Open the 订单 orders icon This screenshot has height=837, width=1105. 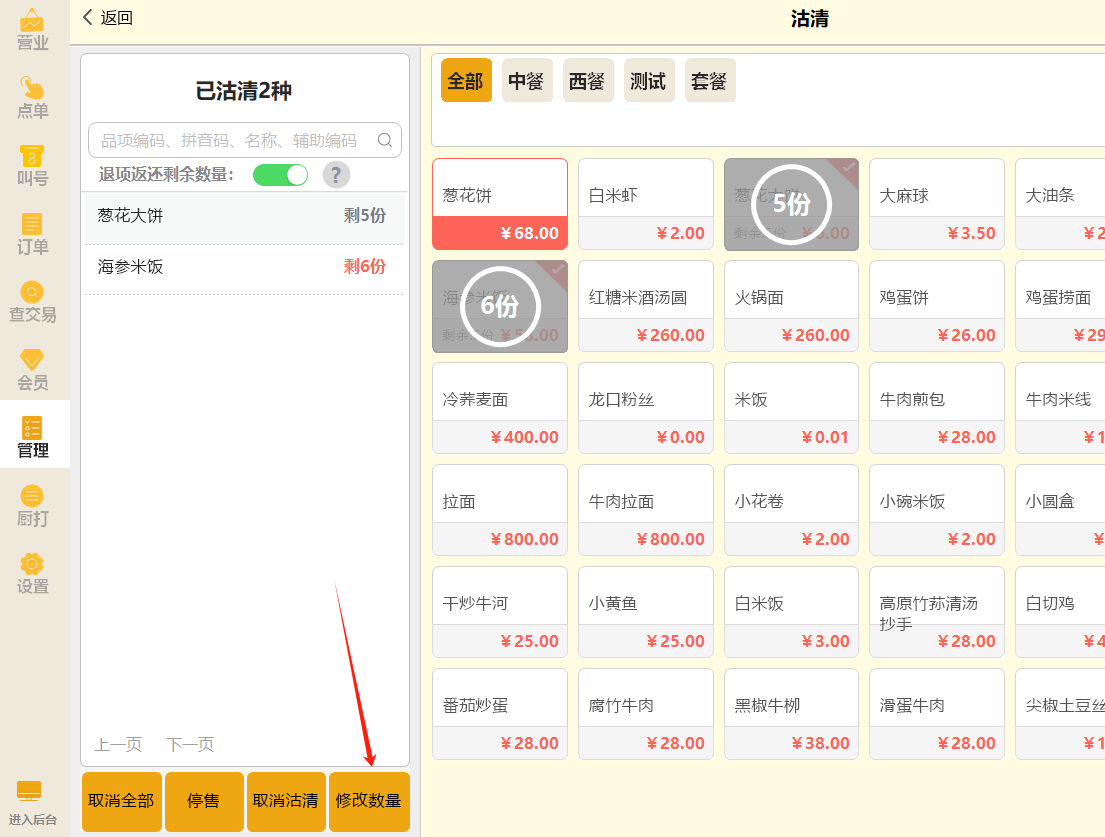coord(32,234)
